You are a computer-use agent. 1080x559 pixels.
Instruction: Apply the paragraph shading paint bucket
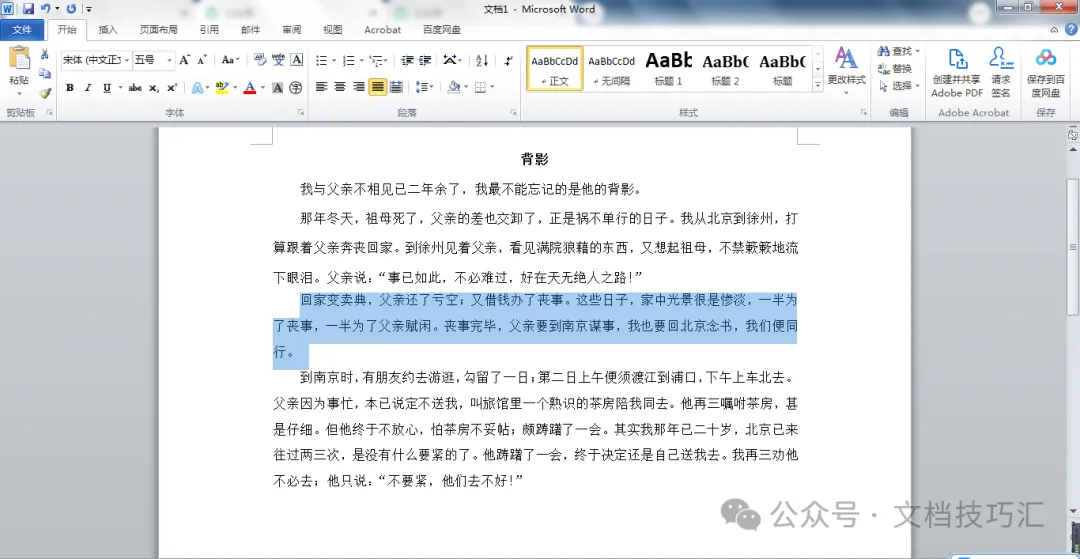[x=453, y=87]
